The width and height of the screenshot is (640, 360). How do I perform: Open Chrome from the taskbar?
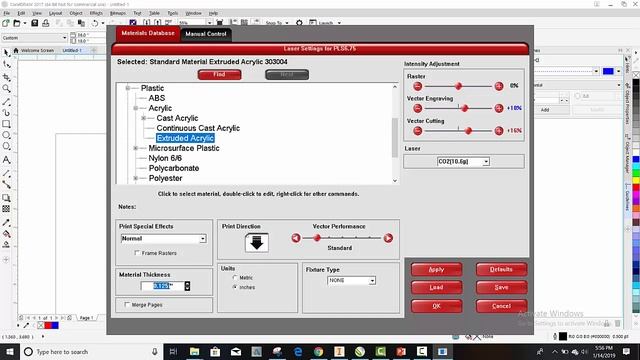coord(318,351)
